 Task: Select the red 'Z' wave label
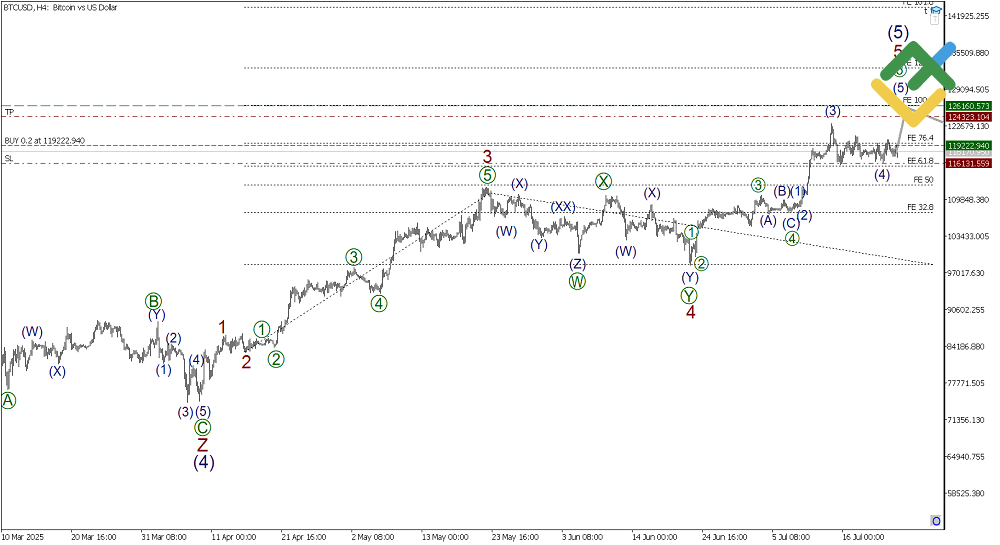(x=202, y=445)
